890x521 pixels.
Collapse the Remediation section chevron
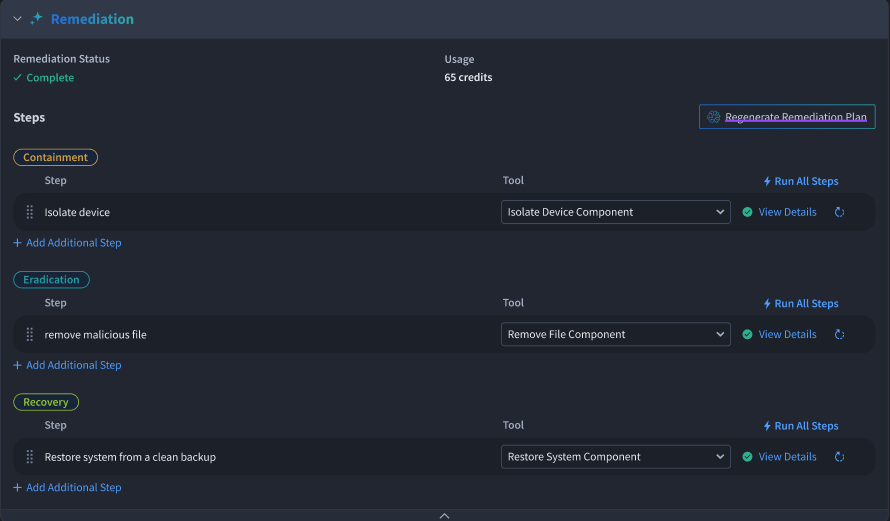click(x=18, y=19)
